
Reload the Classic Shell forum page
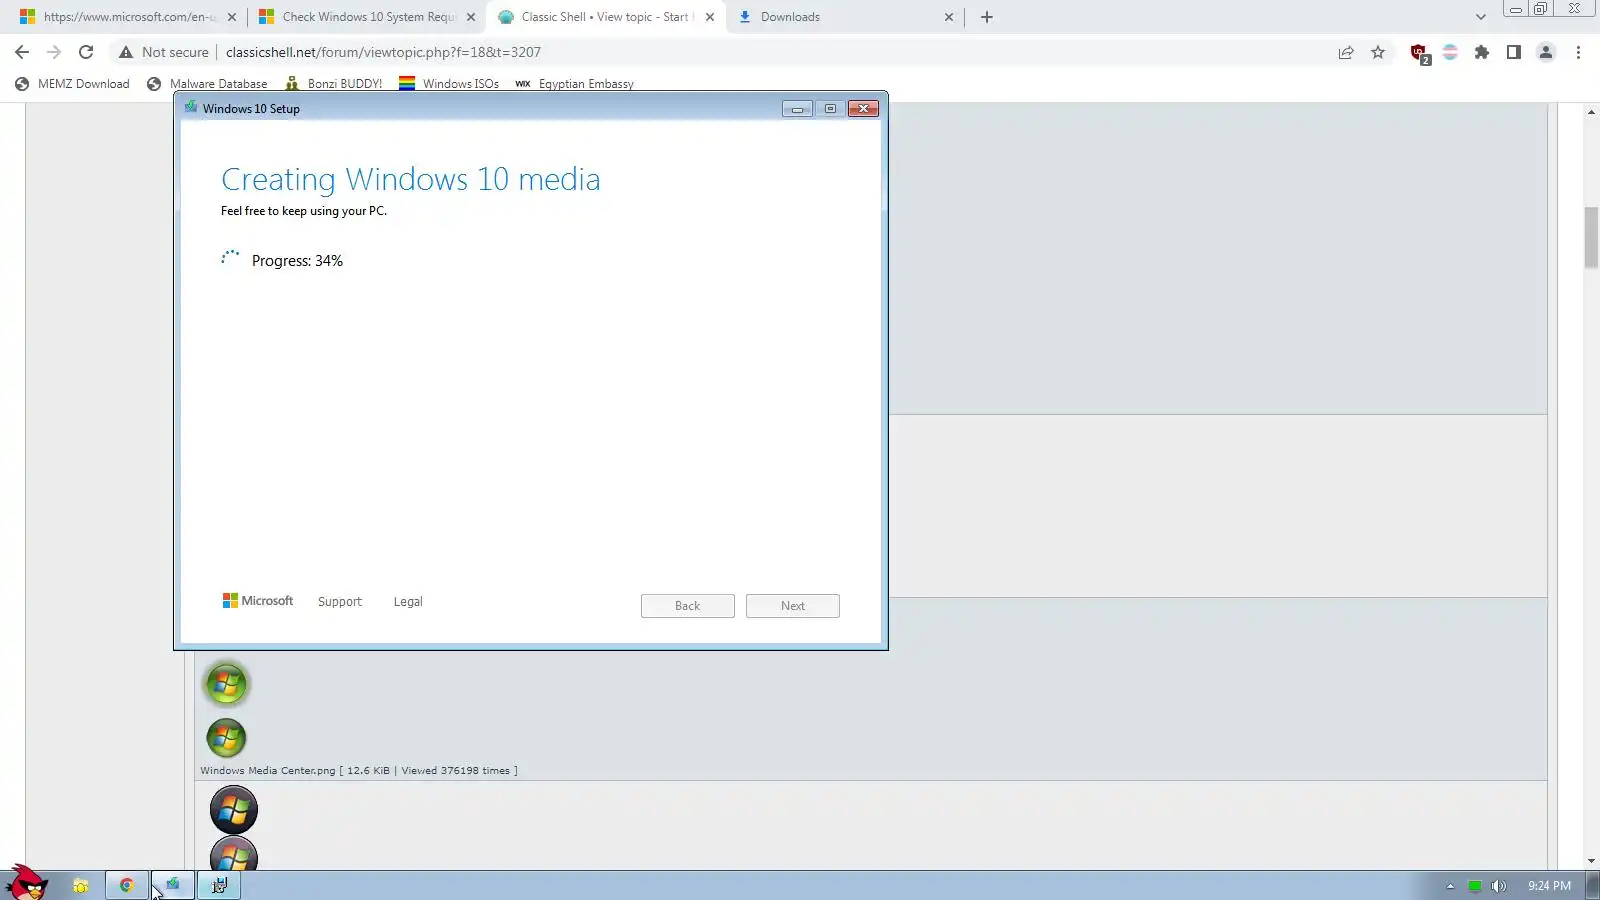click(x=86, y=52)
